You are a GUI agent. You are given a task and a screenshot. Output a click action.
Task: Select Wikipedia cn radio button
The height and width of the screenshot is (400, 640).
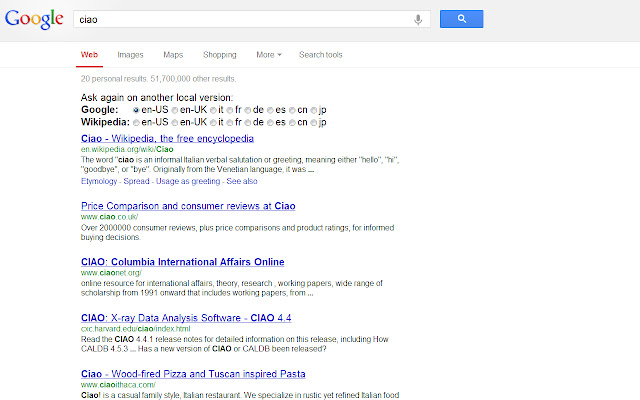pos(292,122)
